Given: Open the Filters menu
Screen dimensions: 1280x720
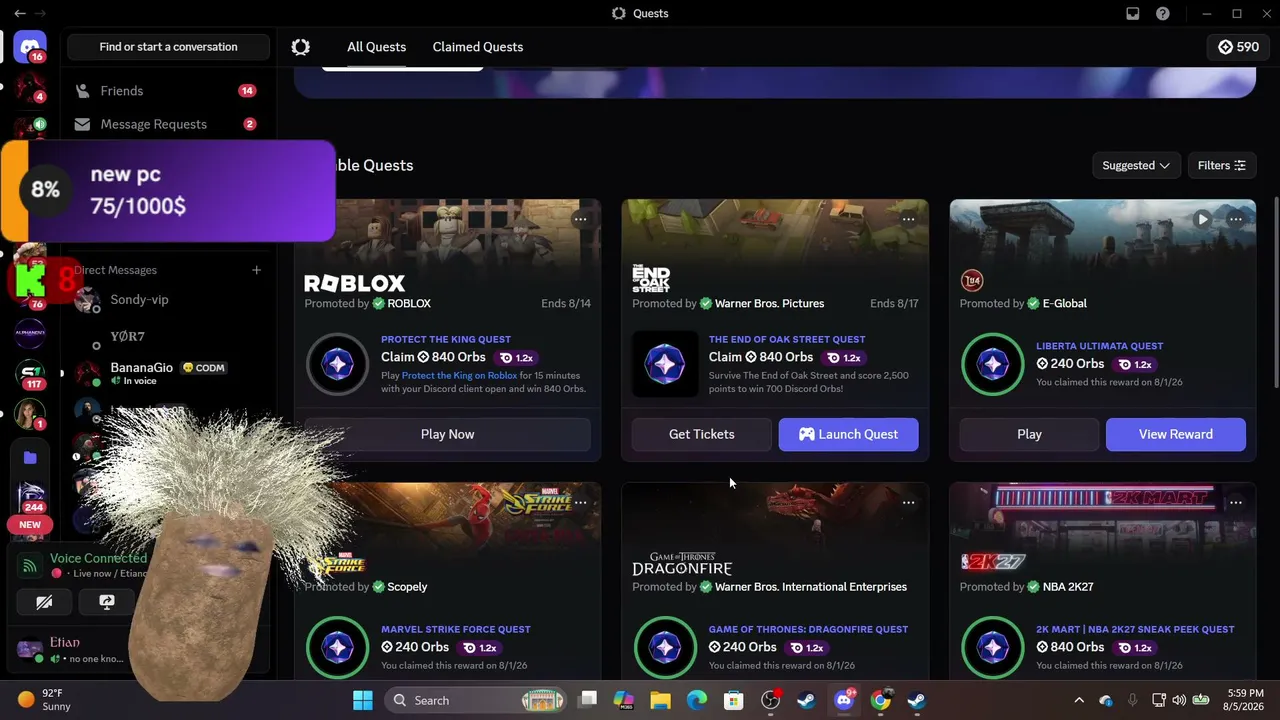Looking at the screenshot, I should (x=1221, y=165).
